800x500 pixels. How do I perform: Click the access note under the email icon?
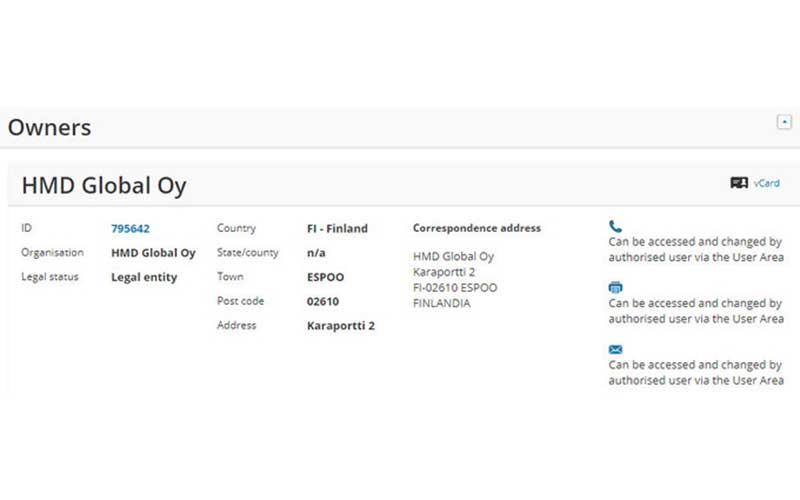[696, 373]
